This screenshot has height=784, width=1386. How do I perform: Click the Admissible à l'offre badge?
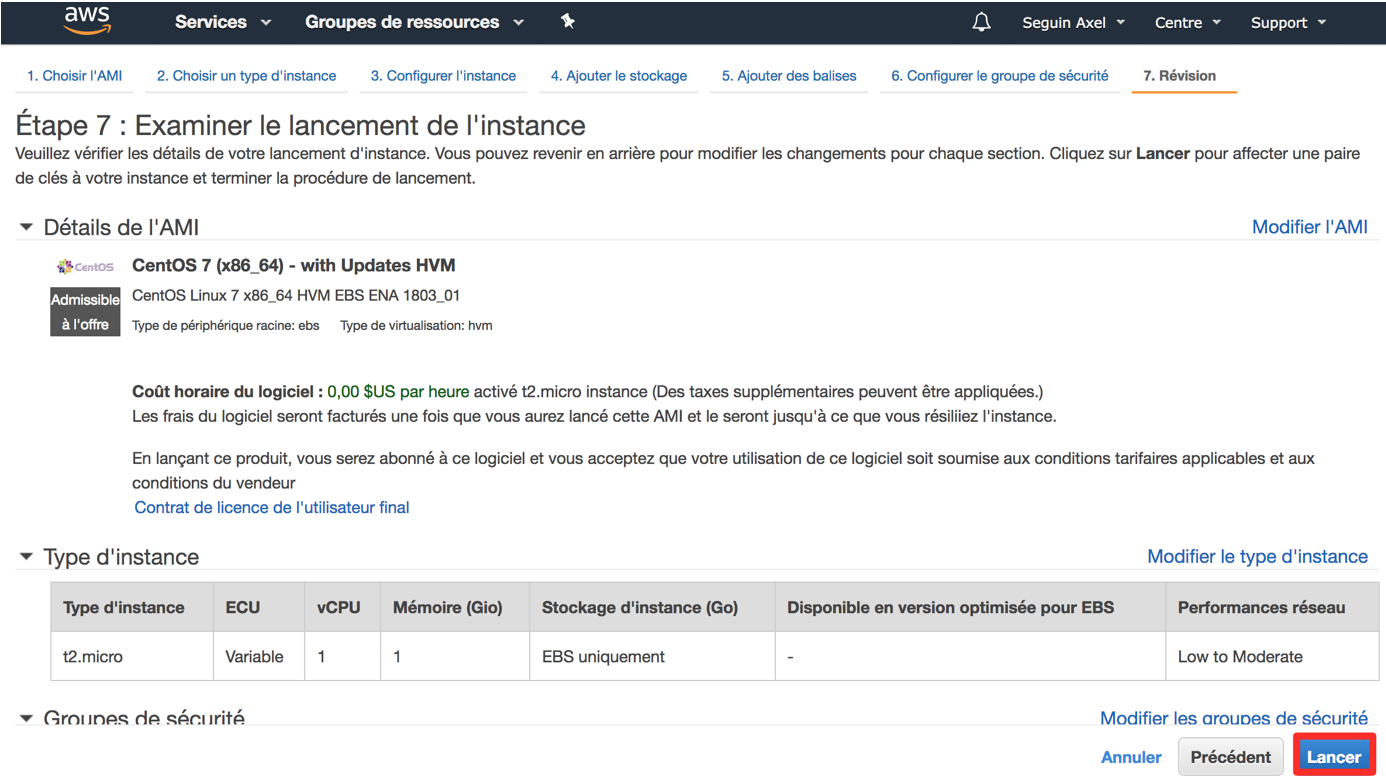click(85, 312)
